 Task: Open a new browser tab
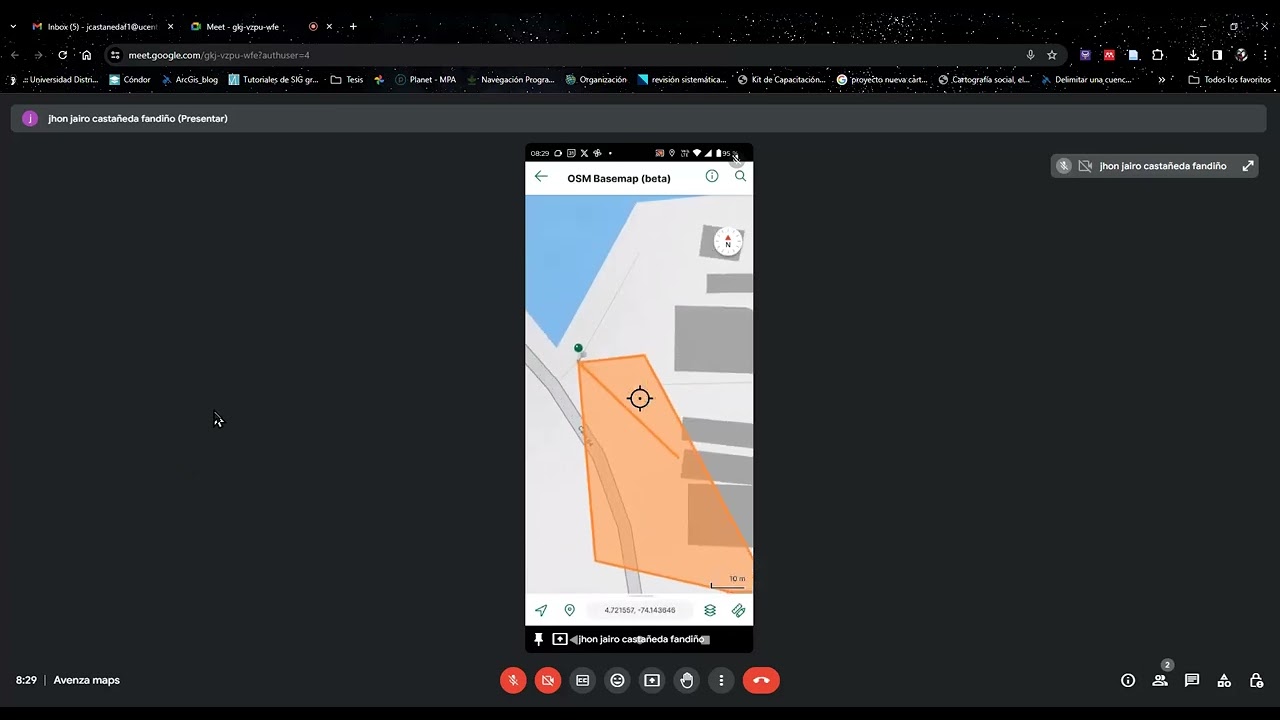pyautogui.click(x=353, y=27)
